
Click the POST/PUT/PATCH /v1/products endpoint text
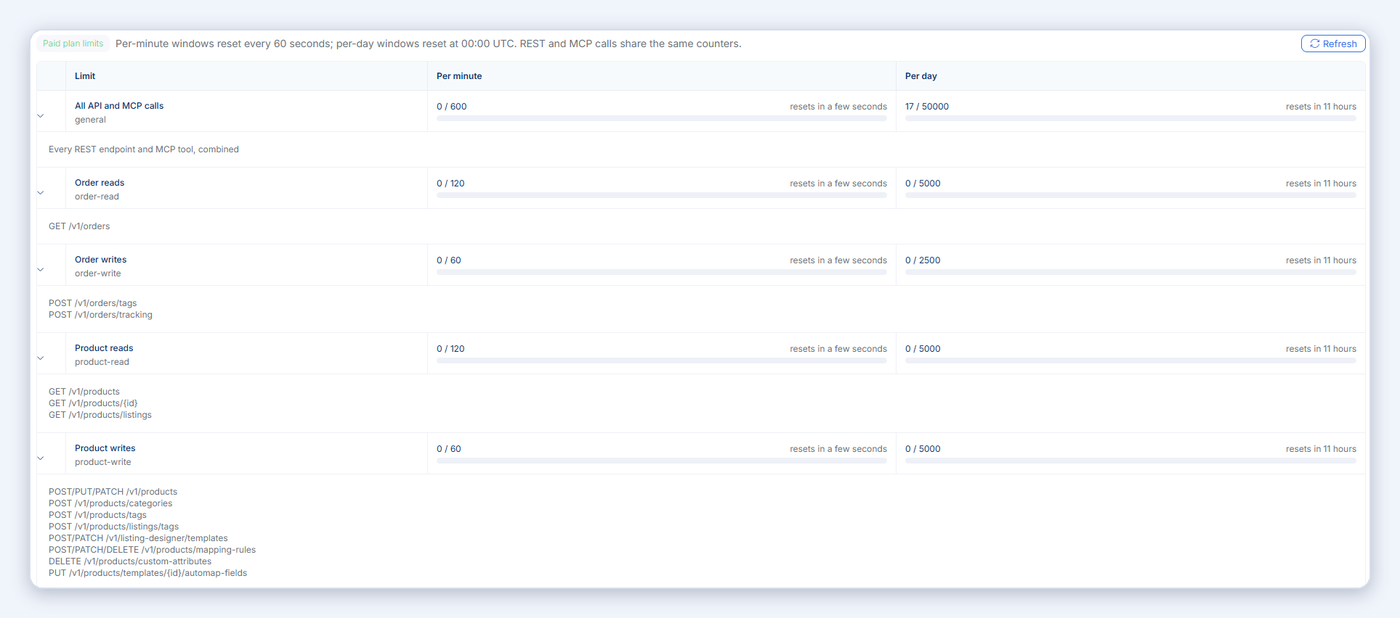[113, 491]
